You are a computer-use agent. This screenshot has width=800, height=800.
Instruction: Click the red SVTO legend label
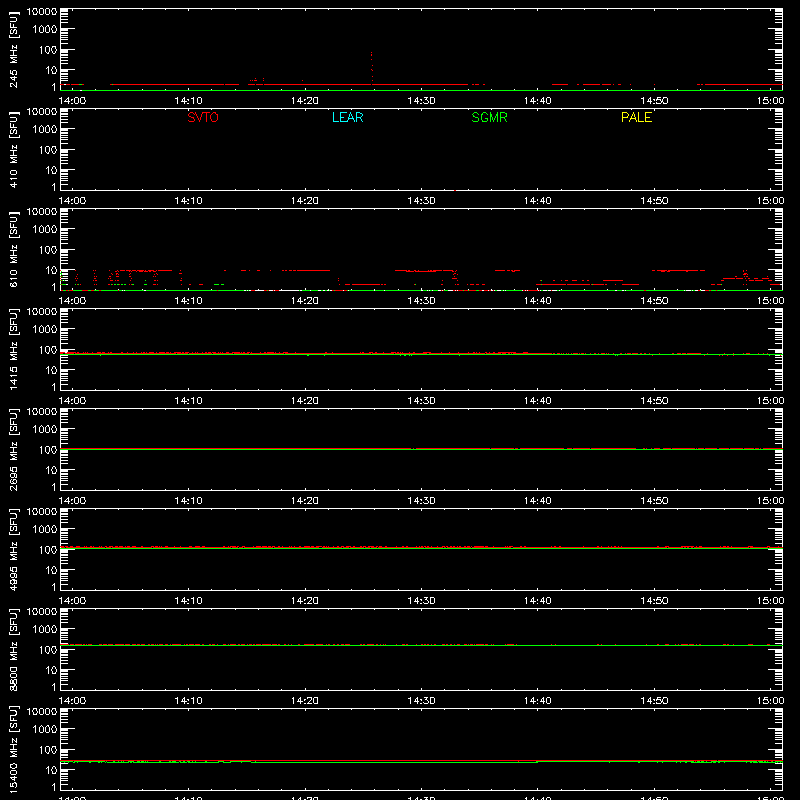(203, 117)
